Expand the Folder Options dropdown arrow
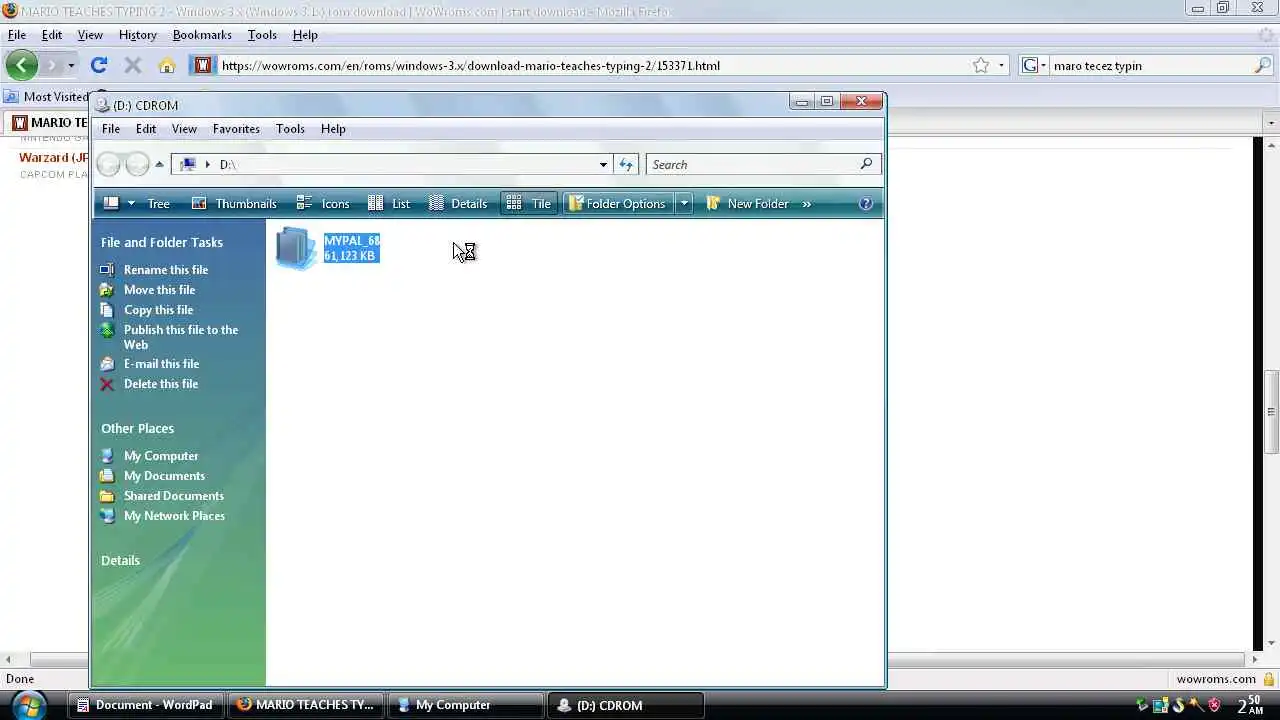Viewport: 1280px width, 720px height. coord(684,203)
